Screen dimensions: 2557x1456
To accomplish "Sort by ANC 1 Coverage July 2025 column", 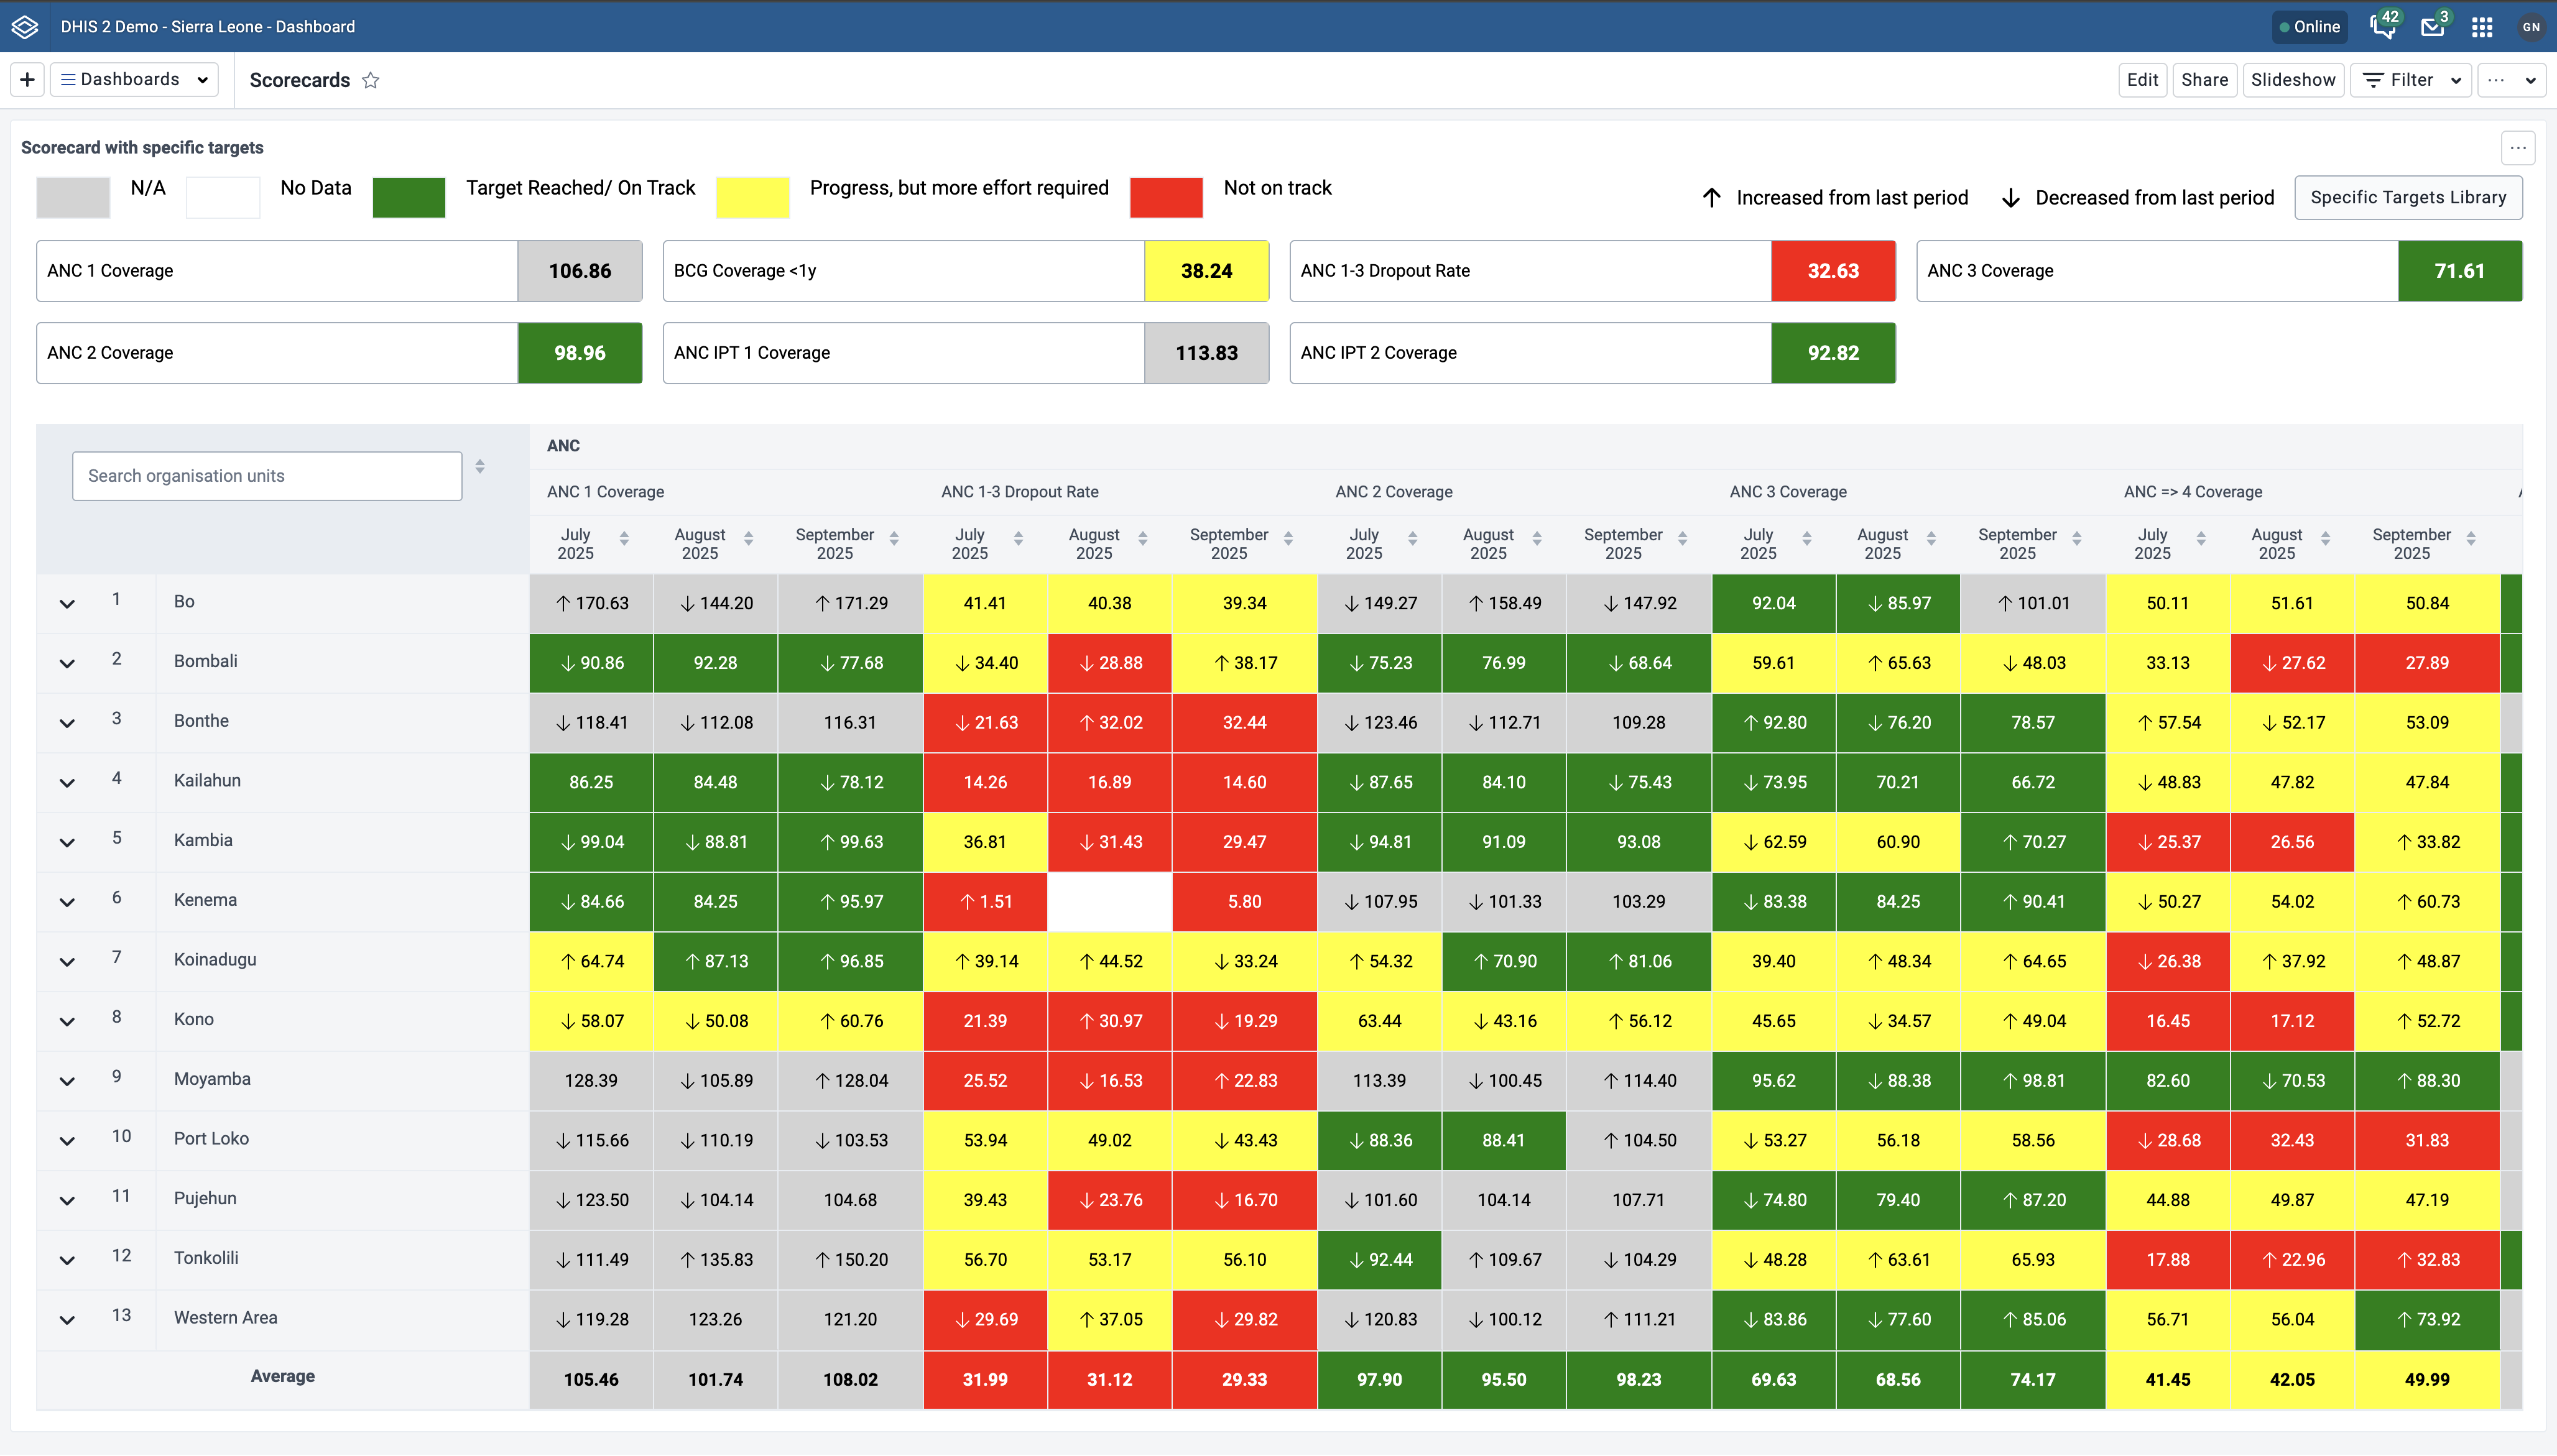I will (624, 539).
